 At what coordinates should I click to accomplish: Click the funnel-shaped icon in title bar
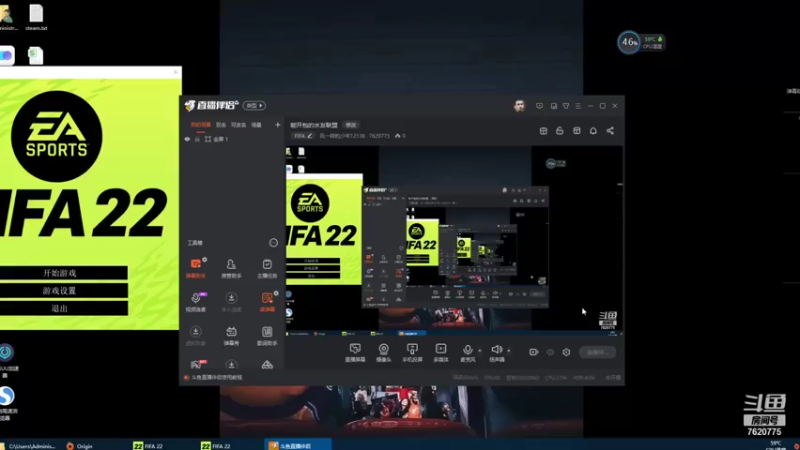[566, 106]
